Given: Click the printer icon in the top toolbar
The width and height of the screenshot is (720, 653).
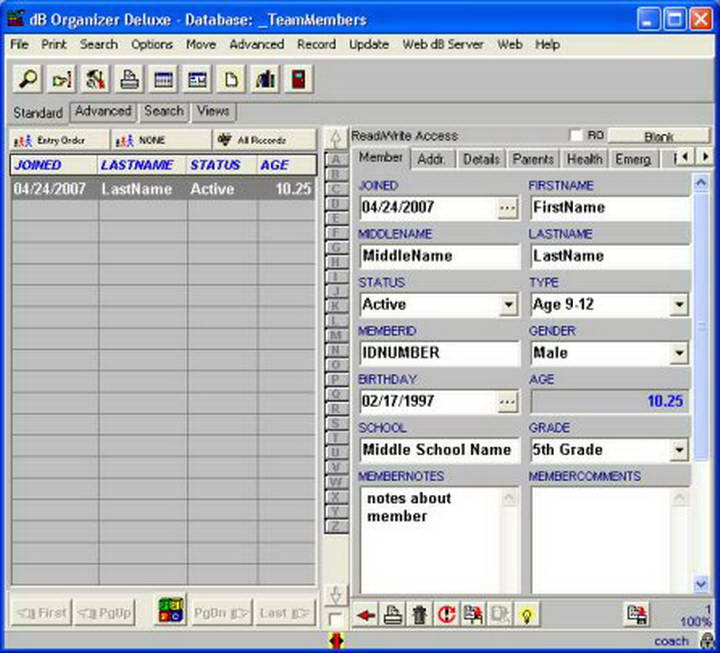Looking at the screenshot, I should [129, 79].
